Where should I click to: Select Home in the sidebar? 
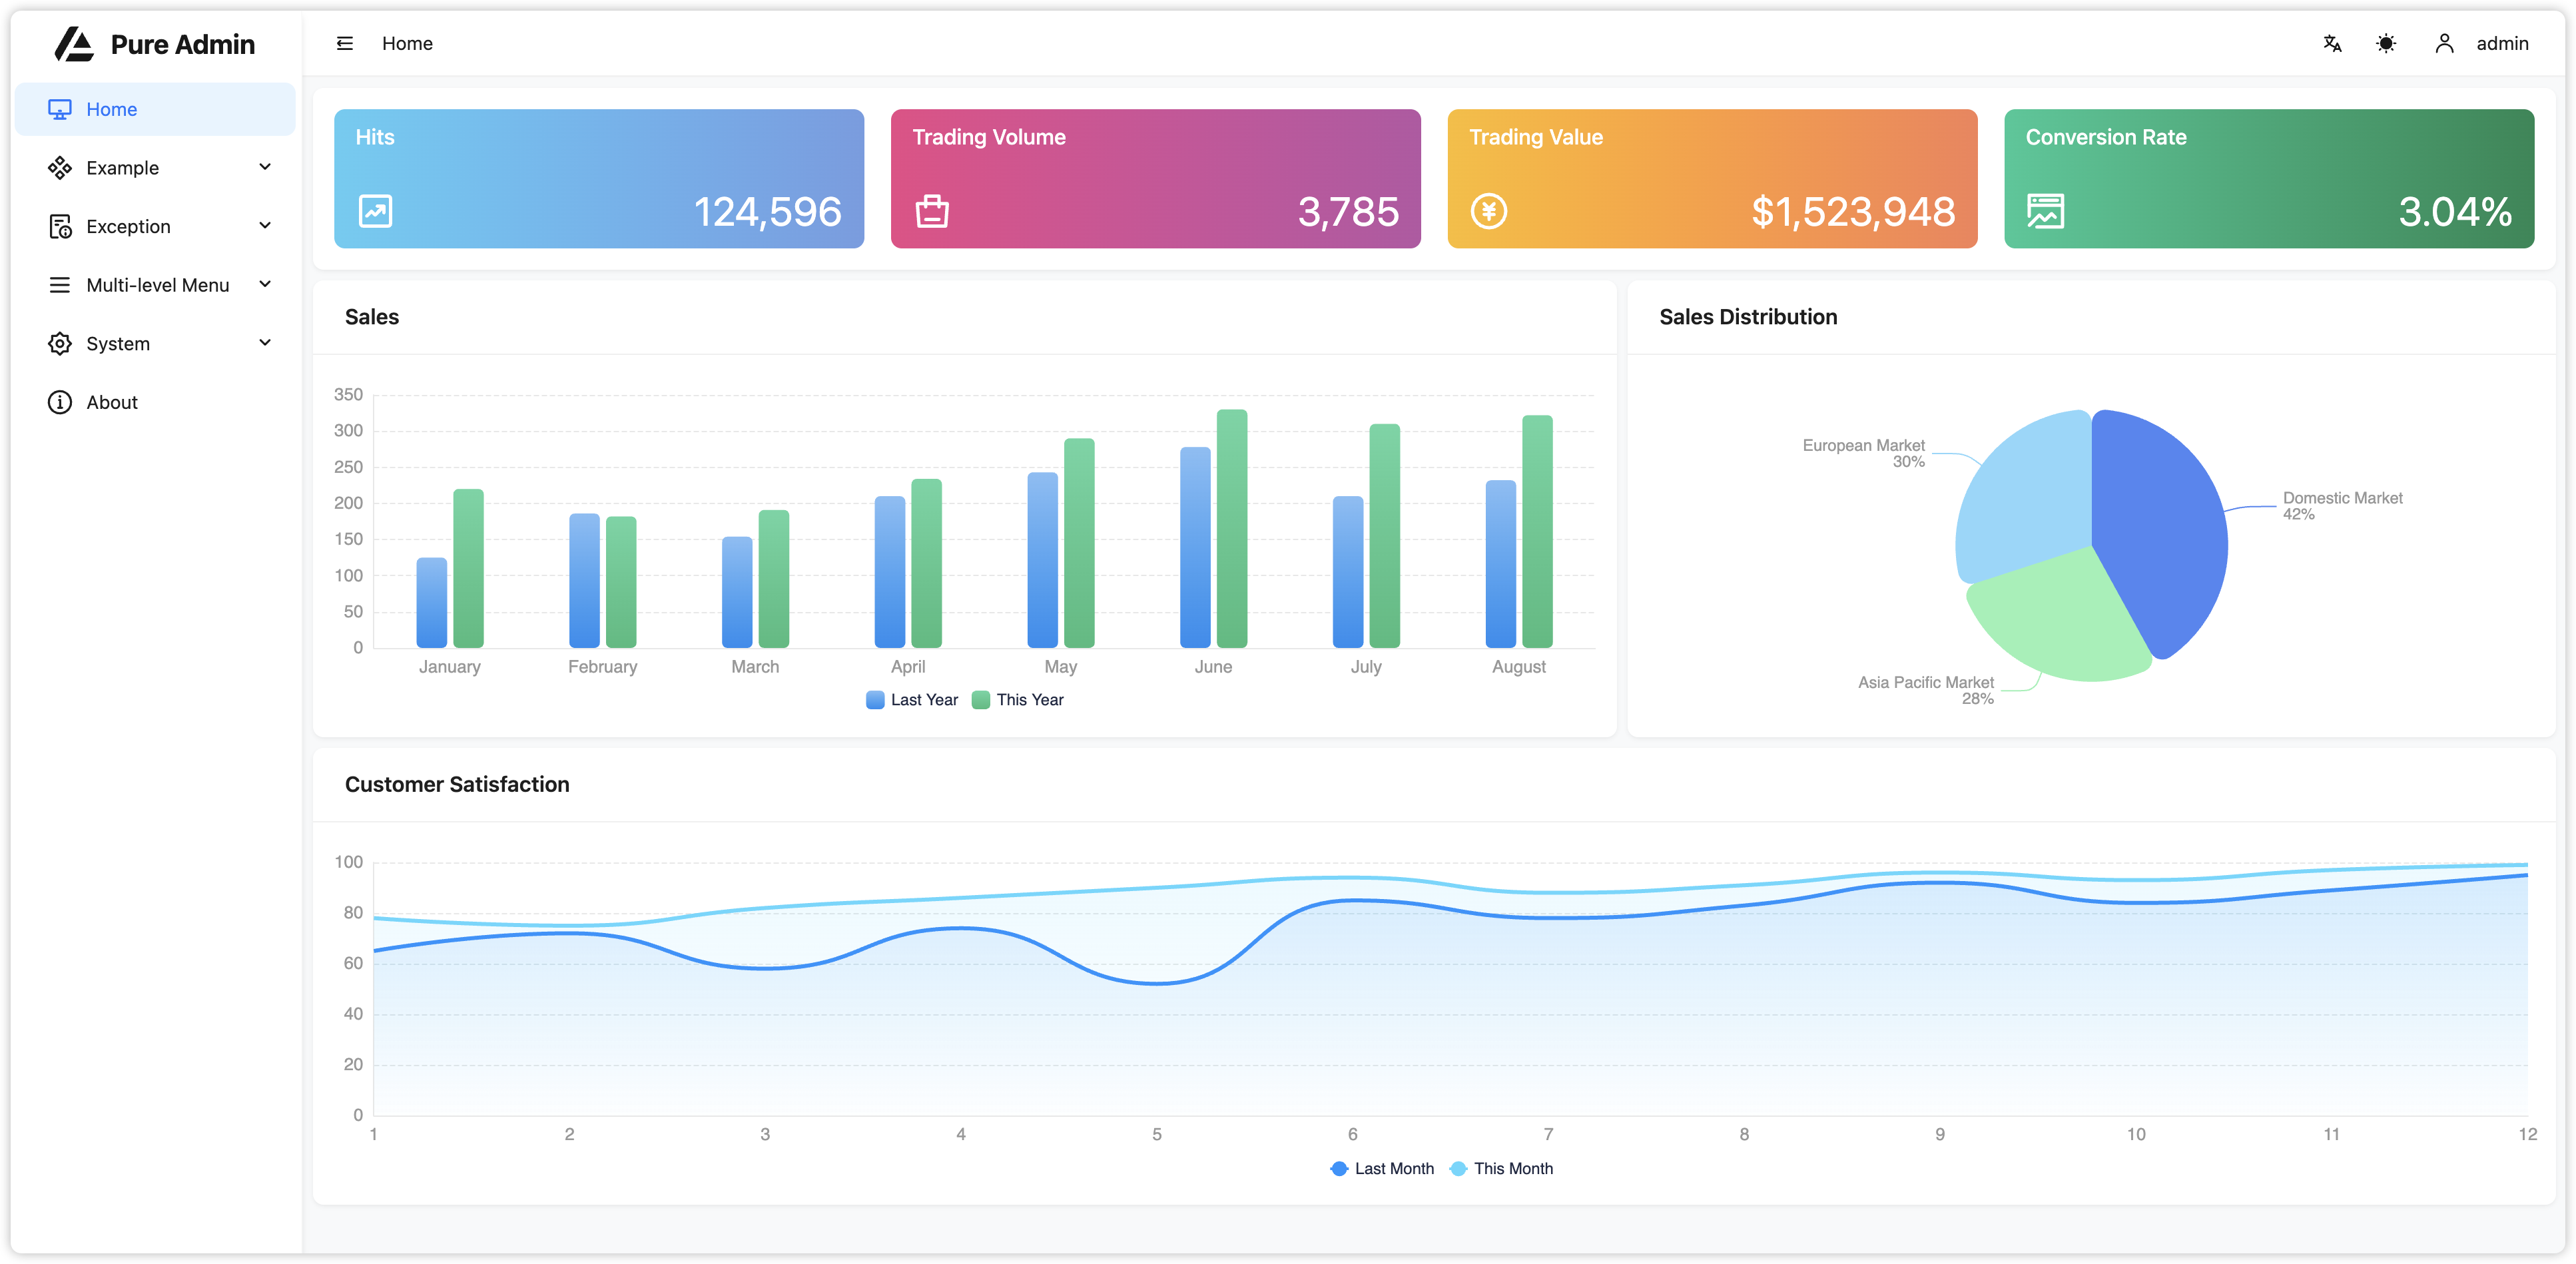pos(111,109)
